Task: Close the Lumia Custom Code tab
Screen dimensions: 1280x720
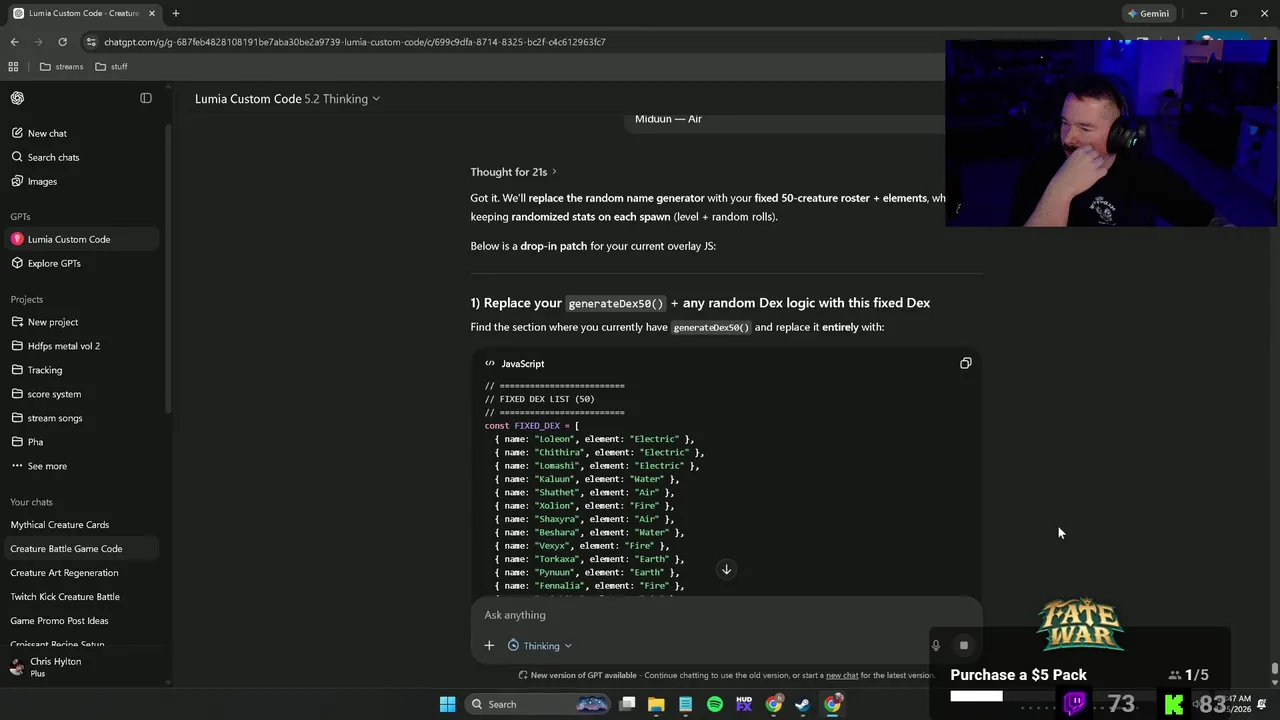Action: coord(152,13)
